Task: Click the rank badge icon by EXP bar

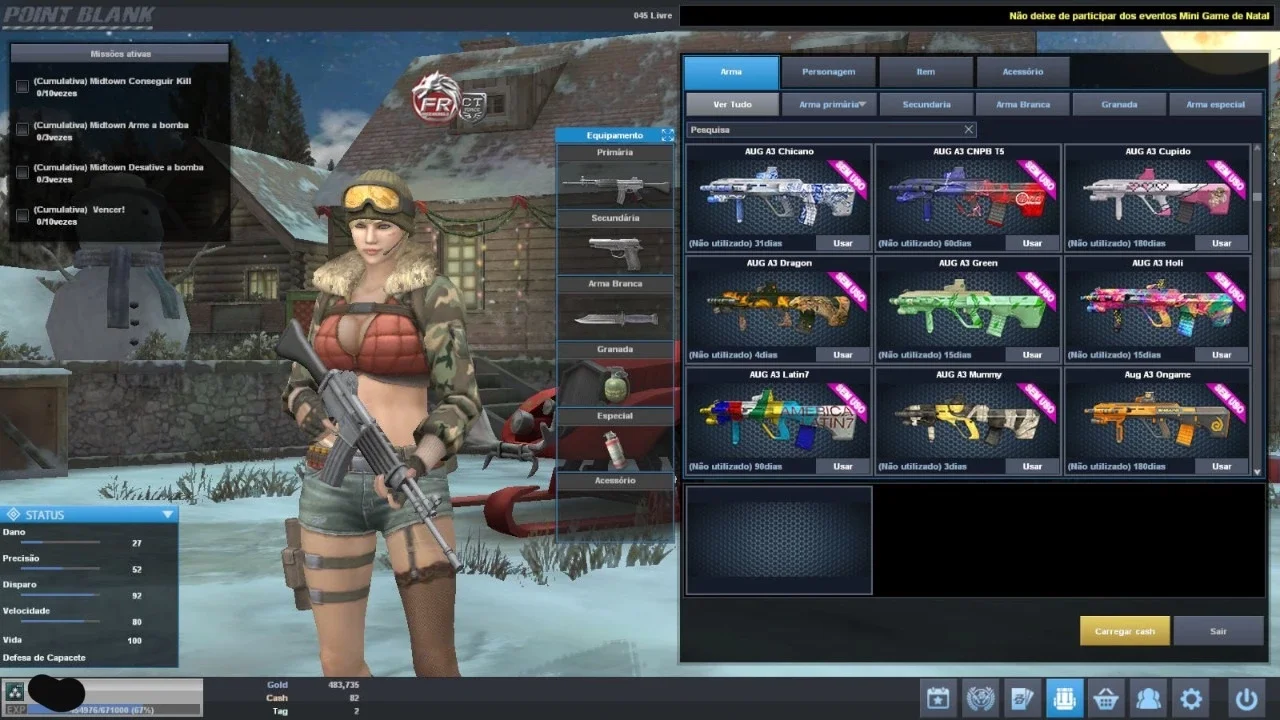Action: coord(14,691)
